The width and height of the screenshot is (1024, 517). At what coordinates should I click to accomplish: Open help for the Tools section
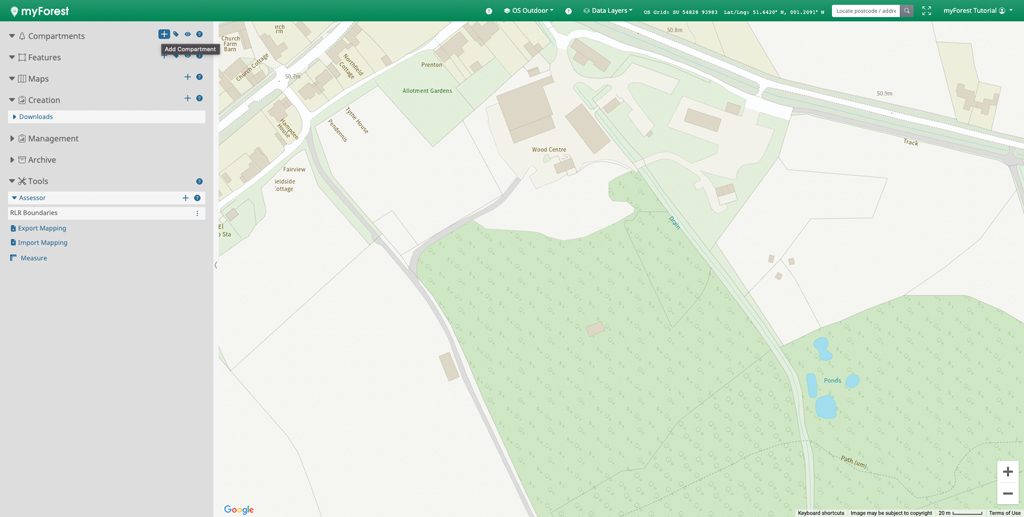pyautogui.click(x=199, y=181)
